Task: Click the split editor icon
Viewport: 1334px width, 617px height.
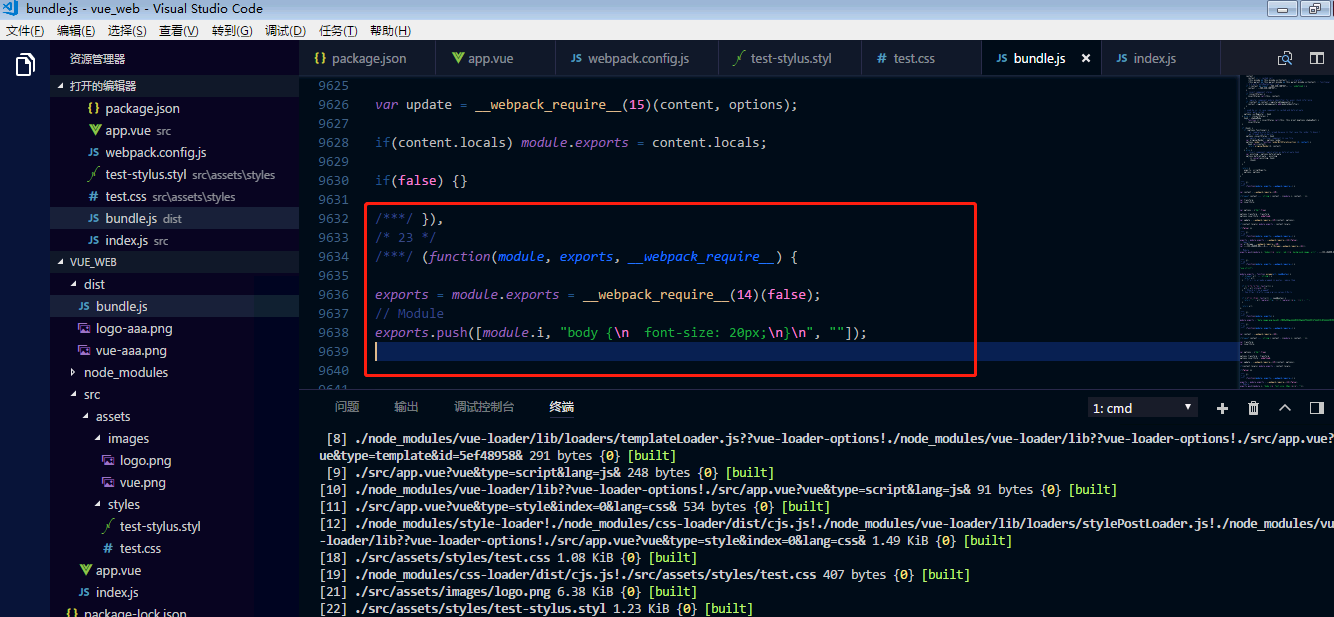Action: pyautogui.click(x=1316, y=58)
